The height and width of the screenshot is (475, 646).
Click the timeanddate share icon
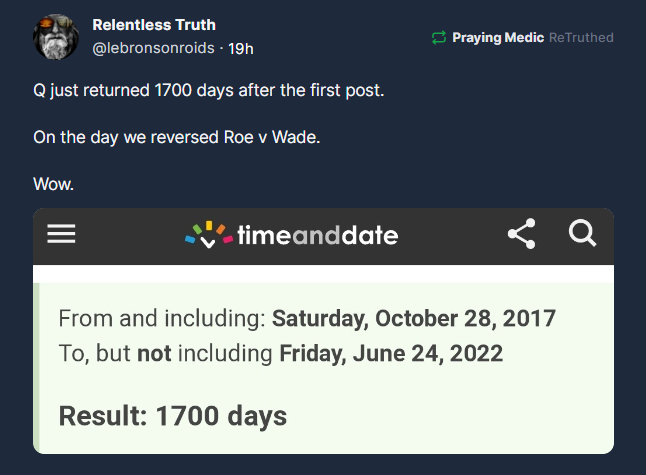pos(521,235)
